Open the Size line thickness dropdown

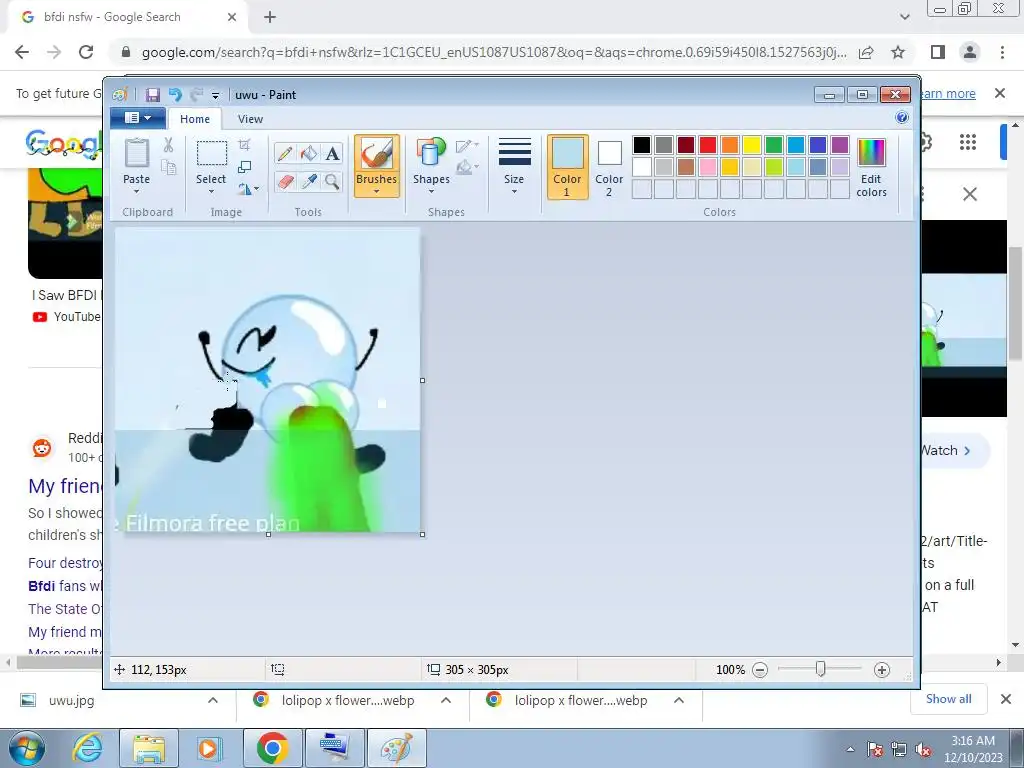[x=514, y=166]
